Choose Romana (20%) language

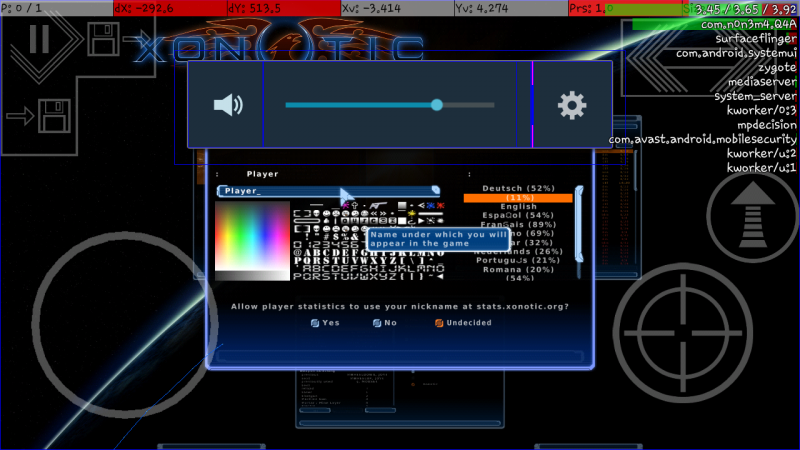[518, 269]
